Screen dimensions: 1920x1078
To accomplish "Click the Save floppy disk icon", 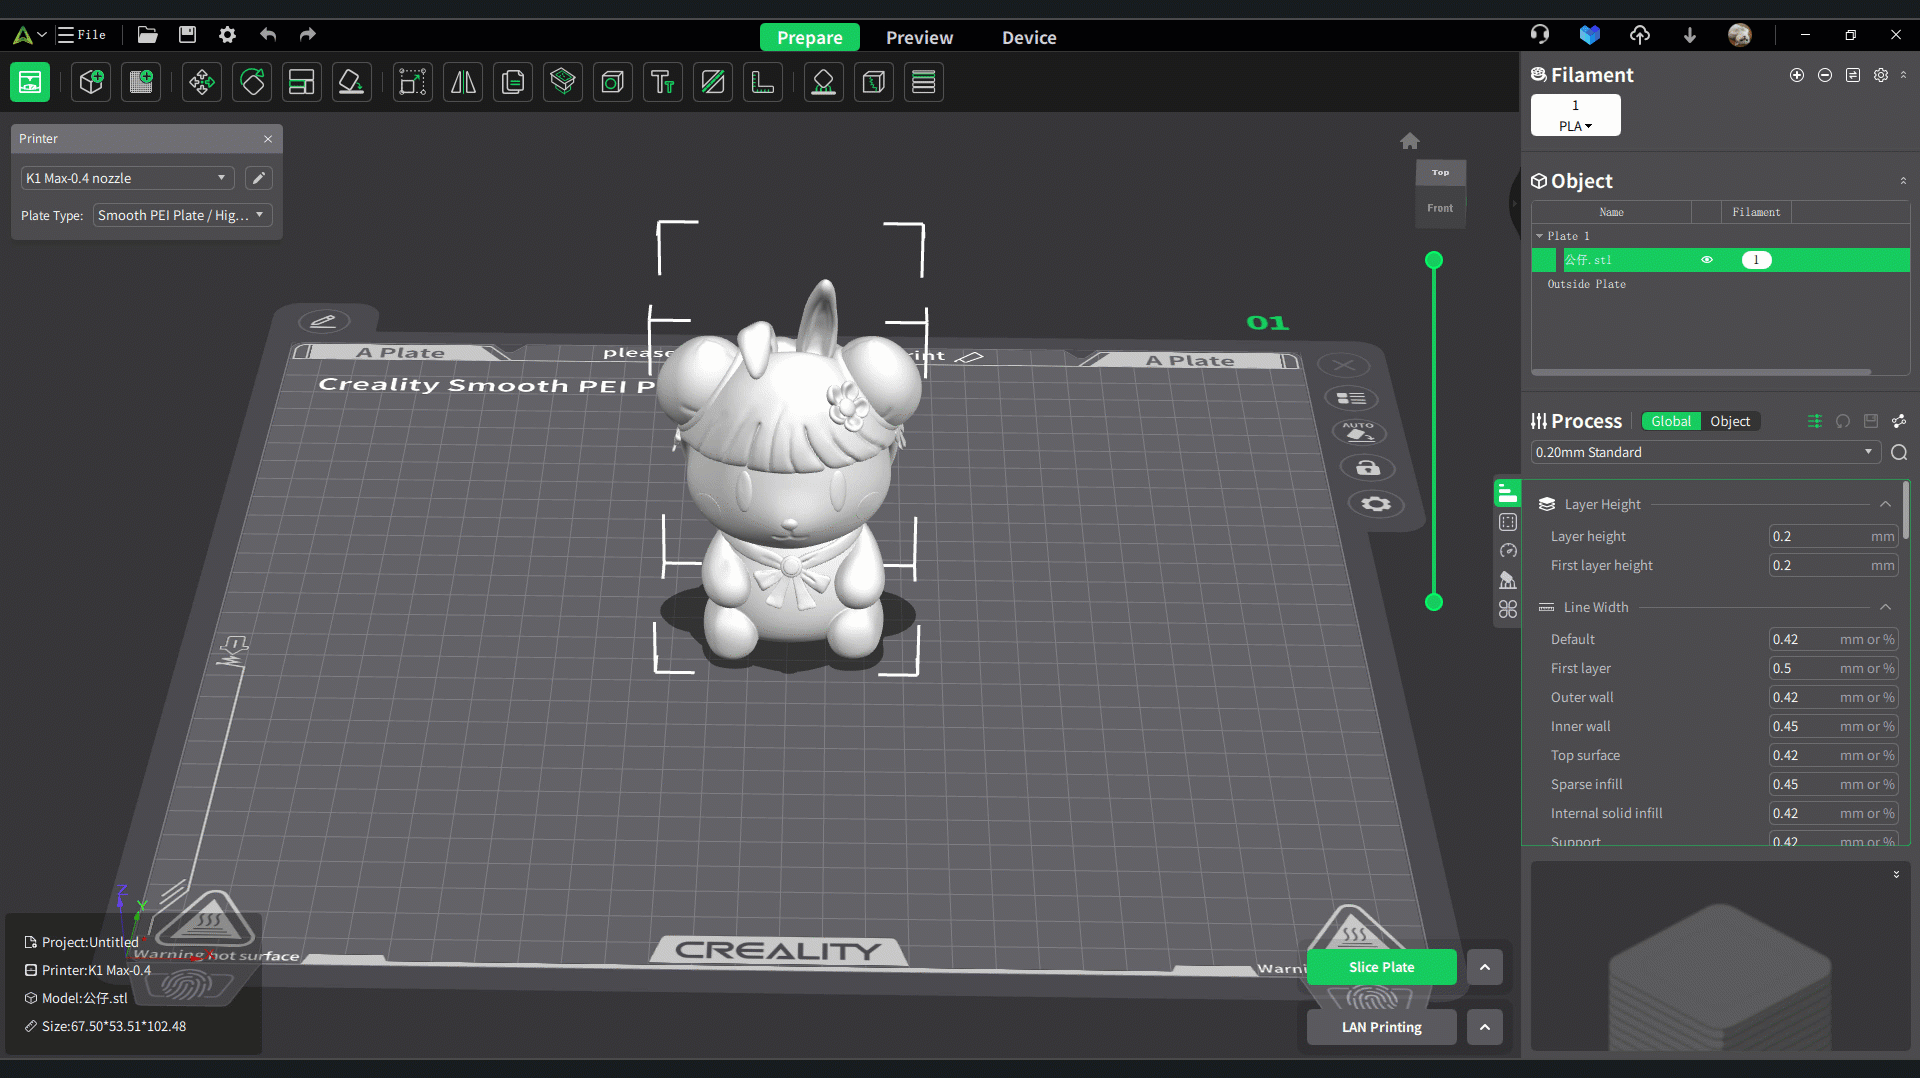I will pyautogui.click(x=187, y=35).
